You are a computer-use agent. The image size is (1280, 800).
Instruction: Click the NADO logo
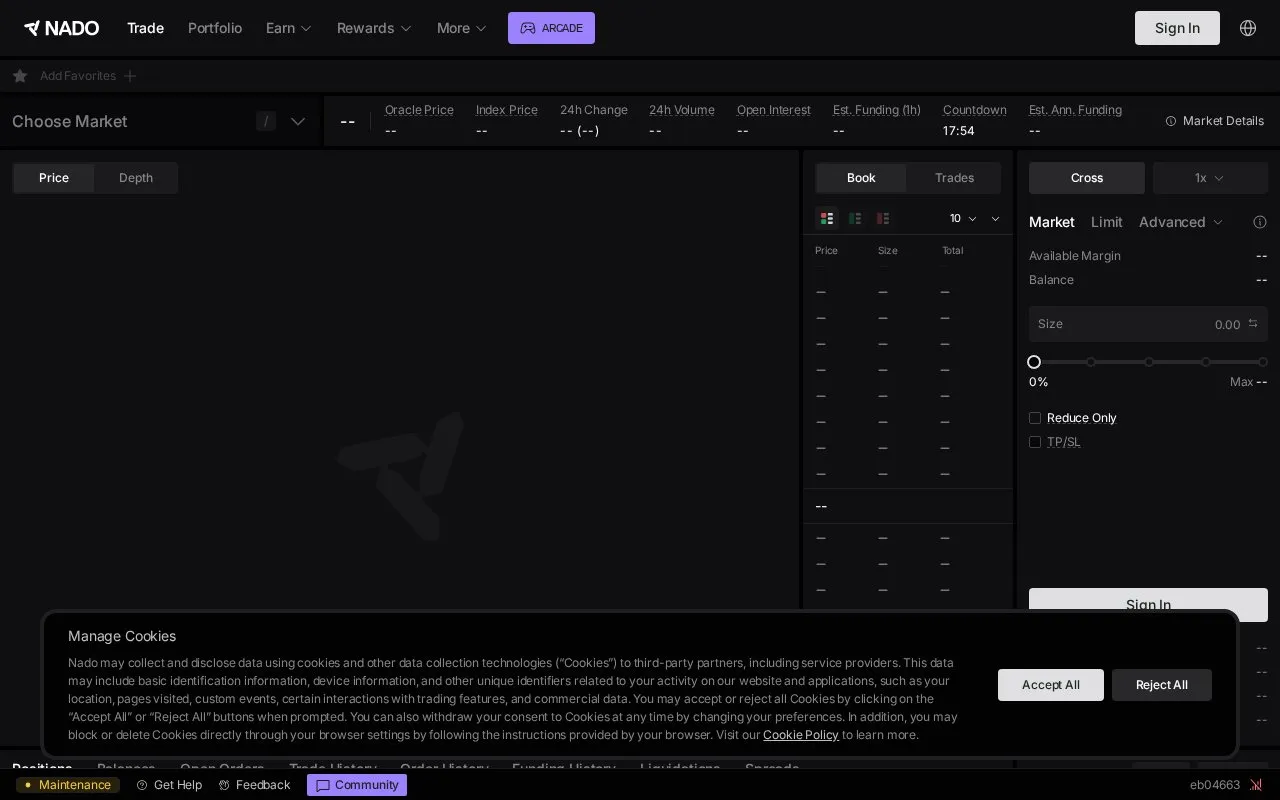coord(61,28)
